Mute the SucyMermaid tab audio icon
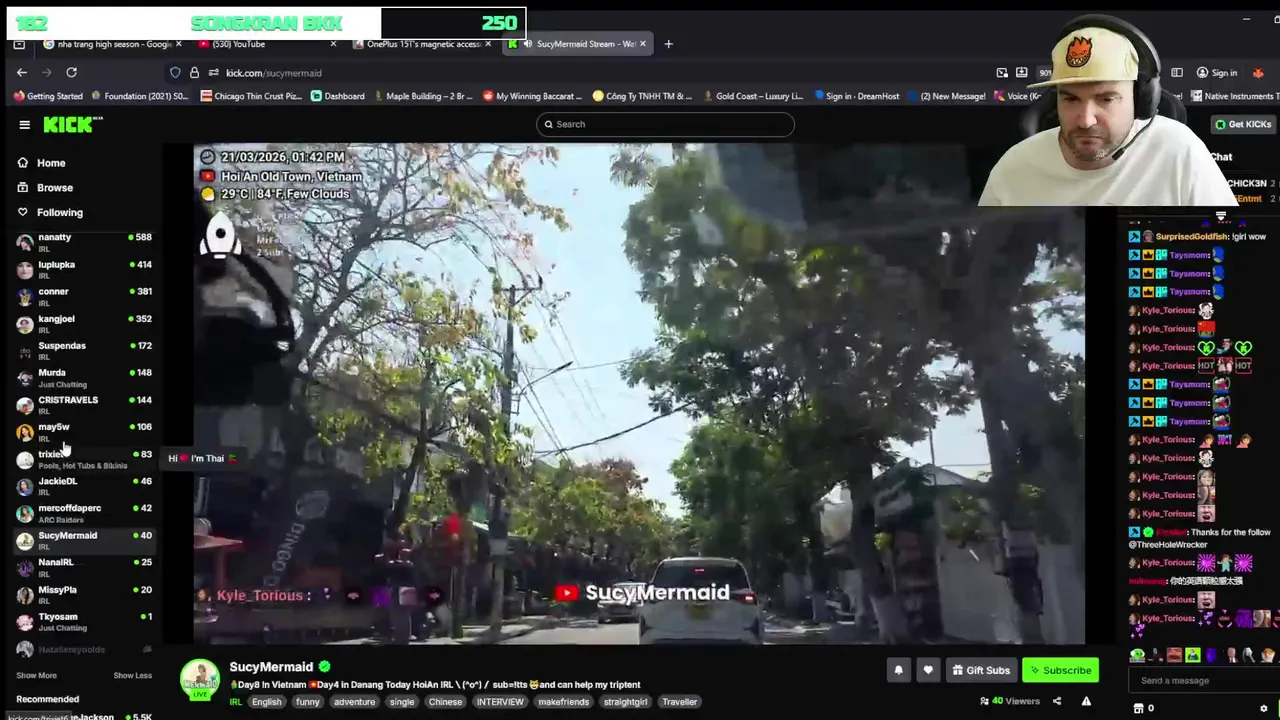The height and width of the screenshot is (720, 1280). click(527, 44)
